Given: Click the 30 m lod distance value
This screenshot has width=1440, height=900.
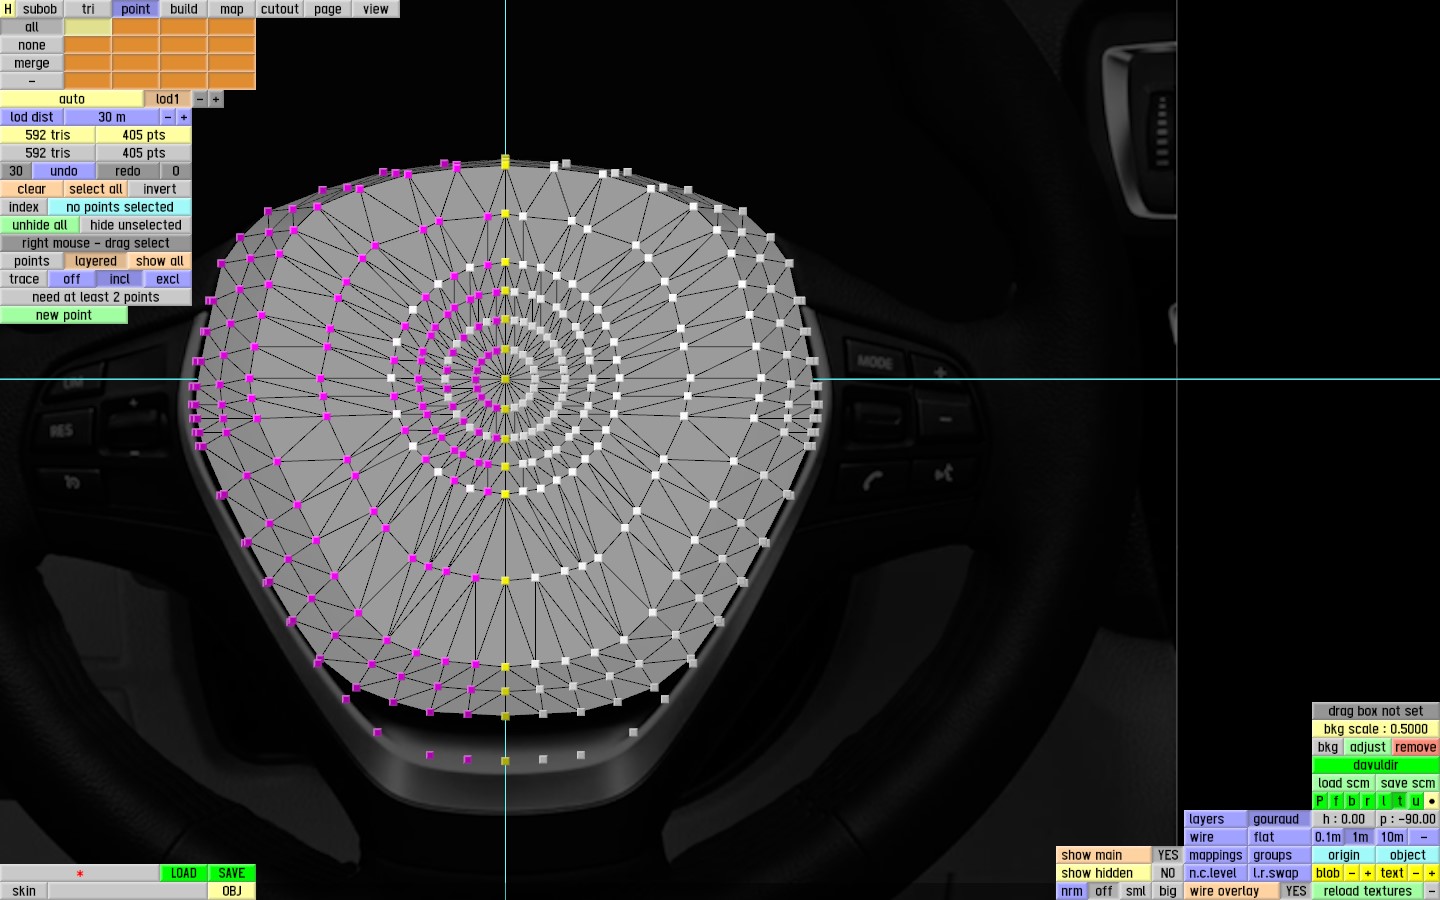Looking at the screenshot, I should (112, 117).
